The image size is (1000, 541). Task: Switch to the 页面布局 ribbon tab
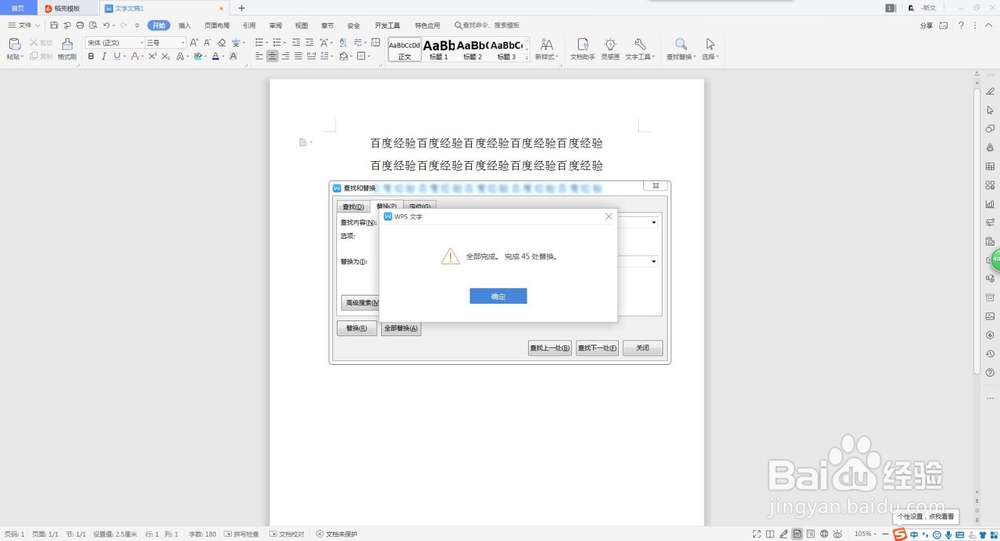tap(217, 26)
